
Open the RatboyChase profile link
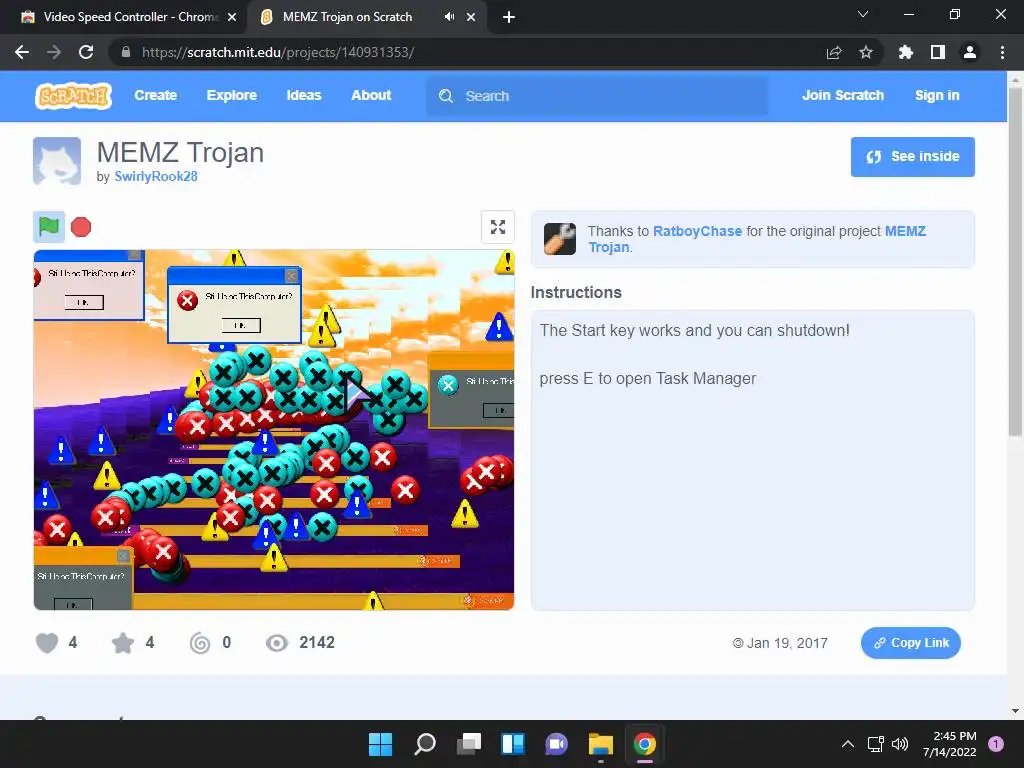[x=697, y=231]
